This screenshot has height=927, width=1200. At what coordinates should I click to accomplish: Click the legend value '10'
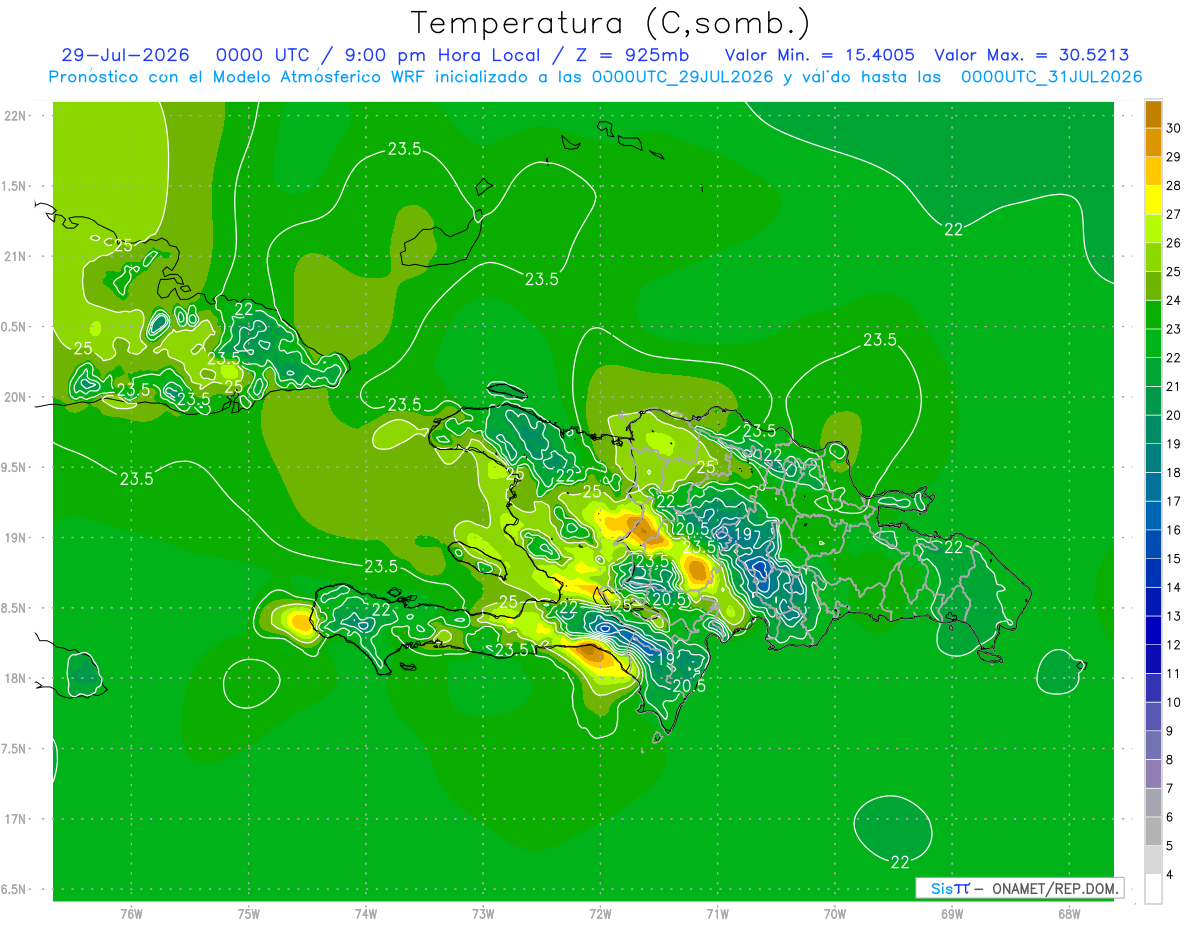click(x=1173, y=702)
